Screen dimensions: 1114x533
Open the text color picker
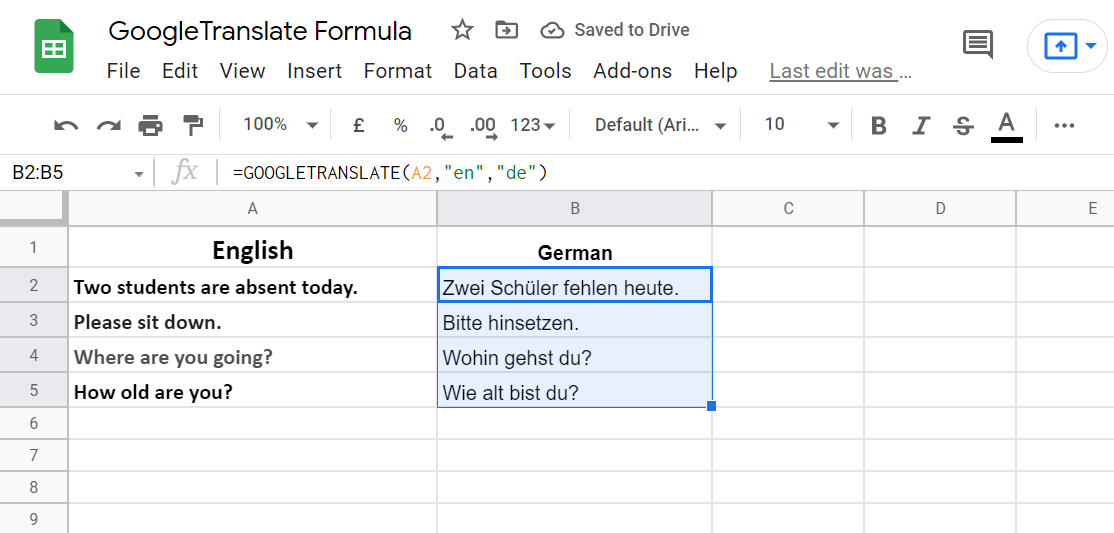point(1007,126)
